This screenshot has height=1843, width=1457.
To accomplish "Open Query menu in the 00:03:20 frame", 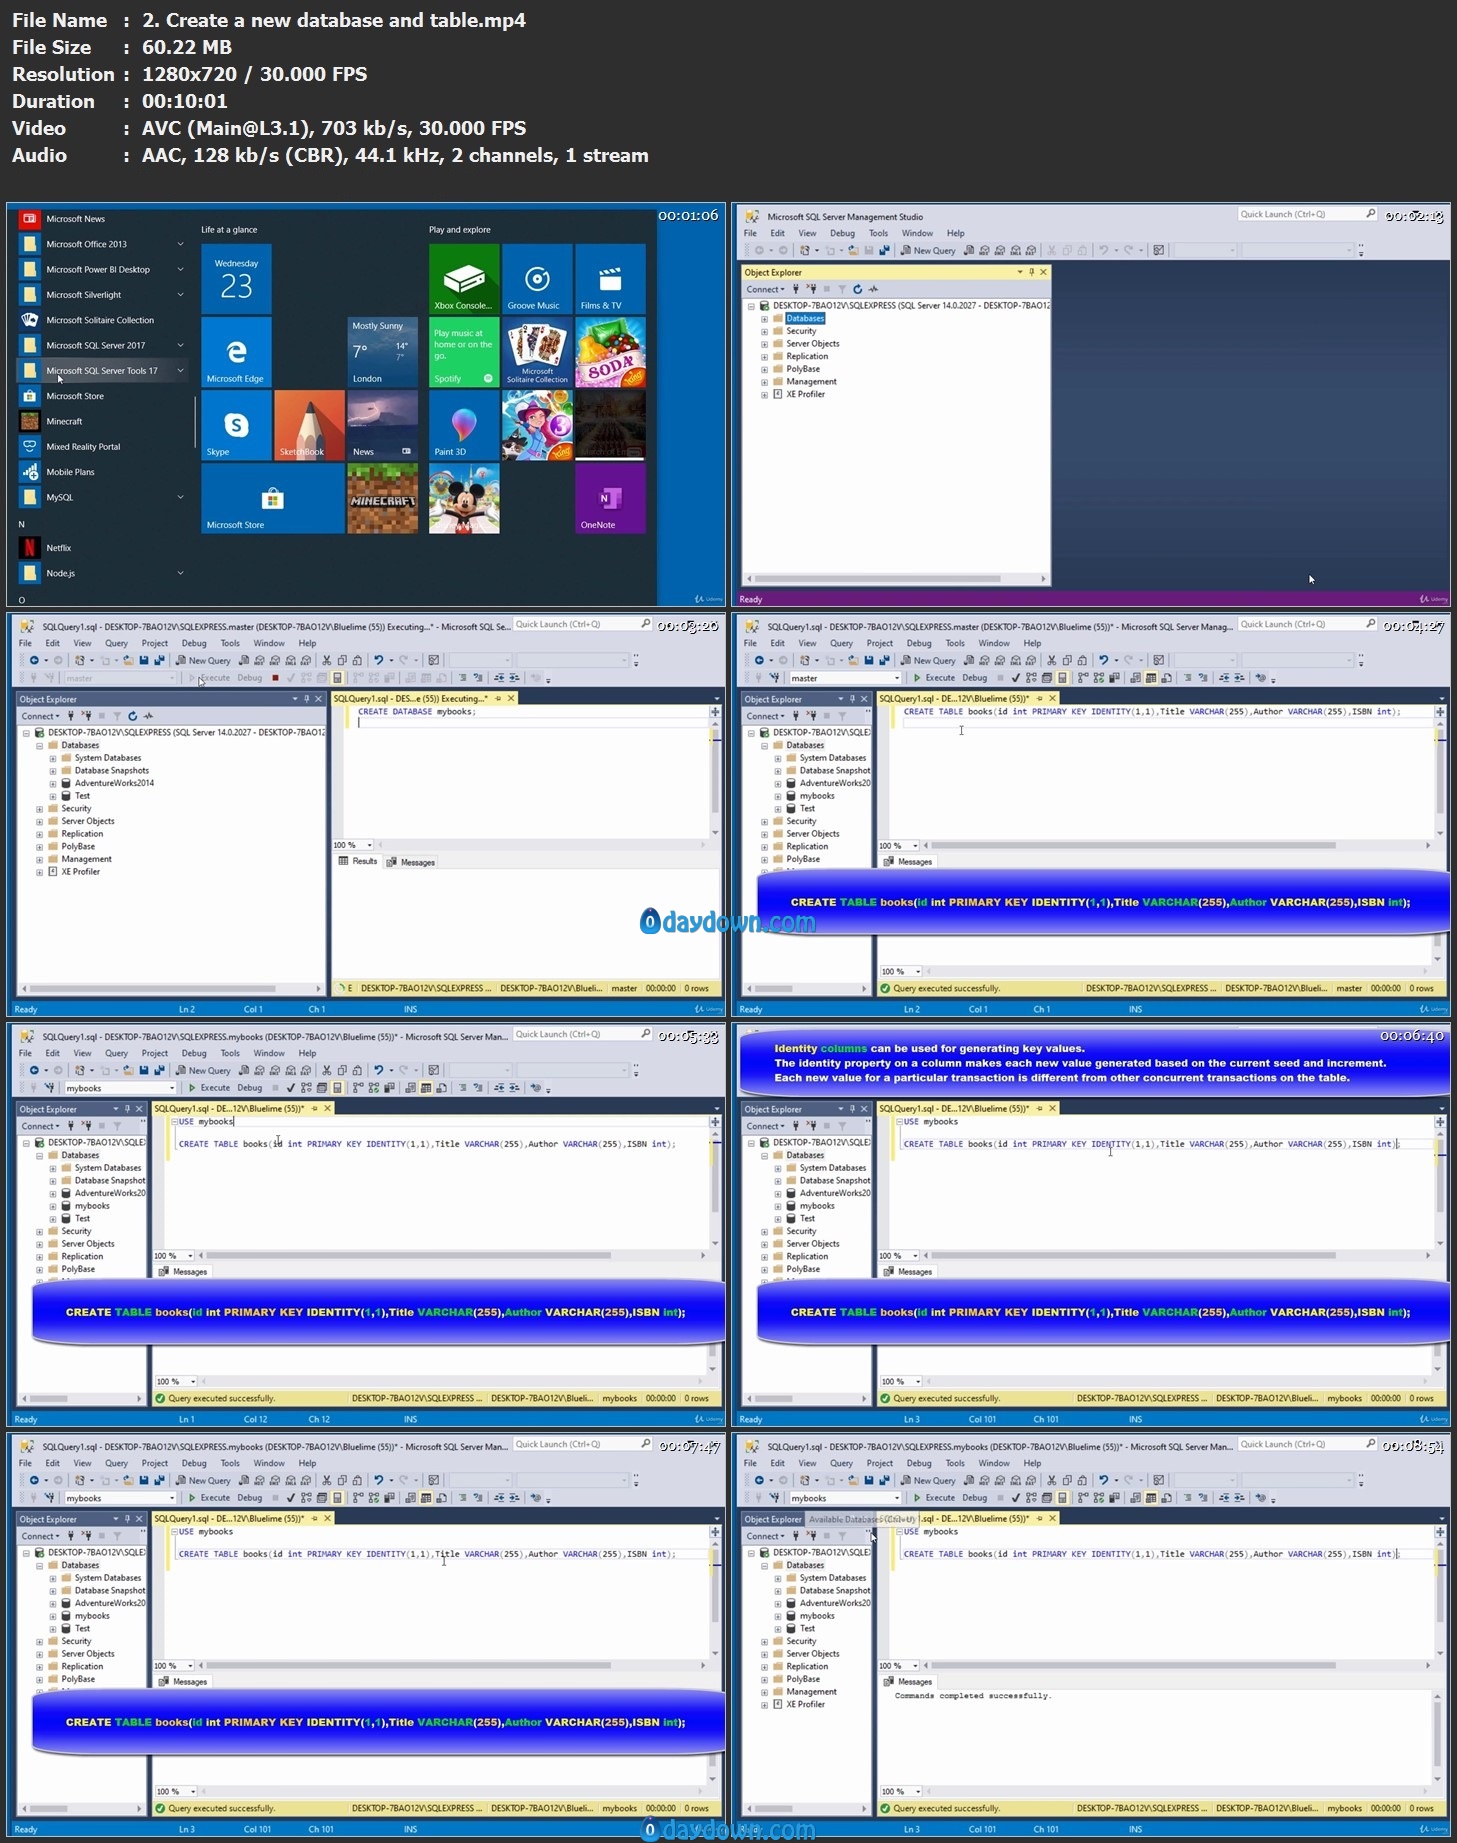I will point(116,643).
